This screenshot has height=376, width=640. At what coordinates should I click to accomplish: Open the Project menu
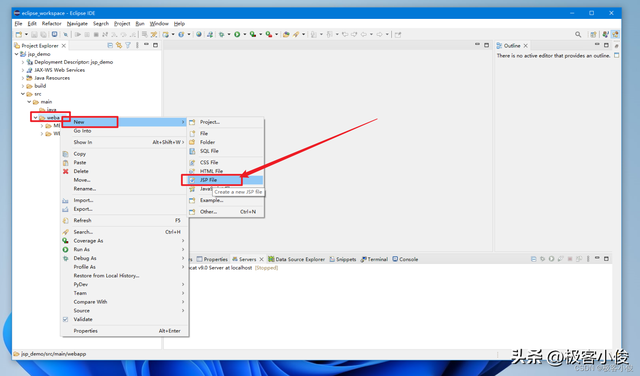click(122, 24)
